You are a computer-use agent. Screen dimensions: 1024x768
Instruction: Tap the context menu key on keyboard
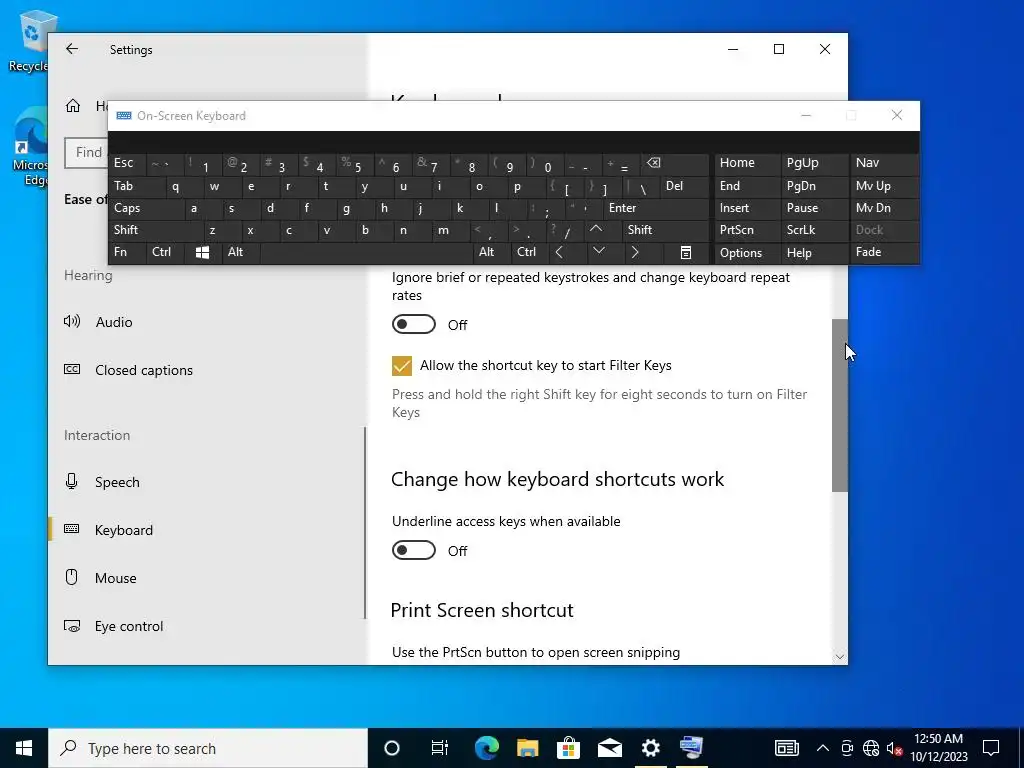click(x=686, y=252)
